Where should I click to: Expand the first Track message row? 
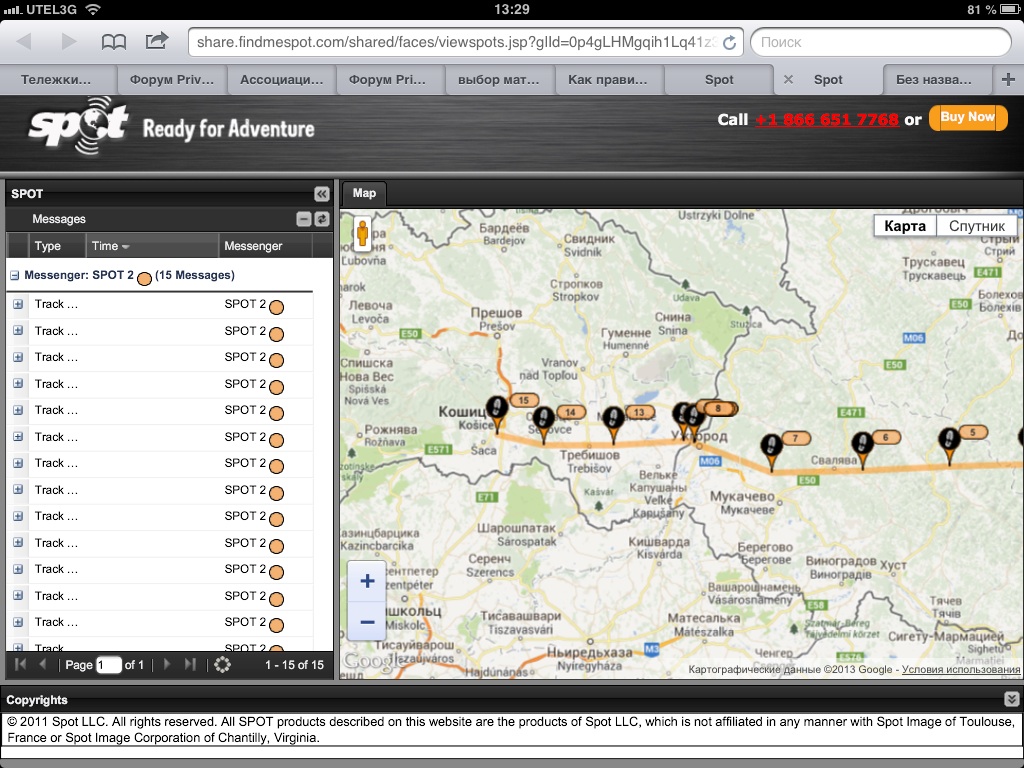pos(18,304)
